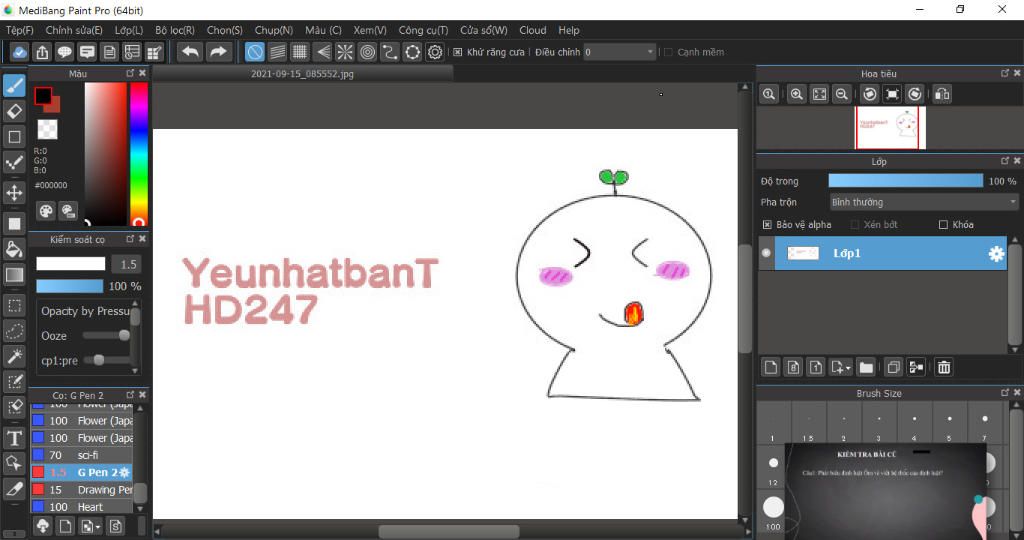Open Tệp(F) menu

tap(20, 30)
